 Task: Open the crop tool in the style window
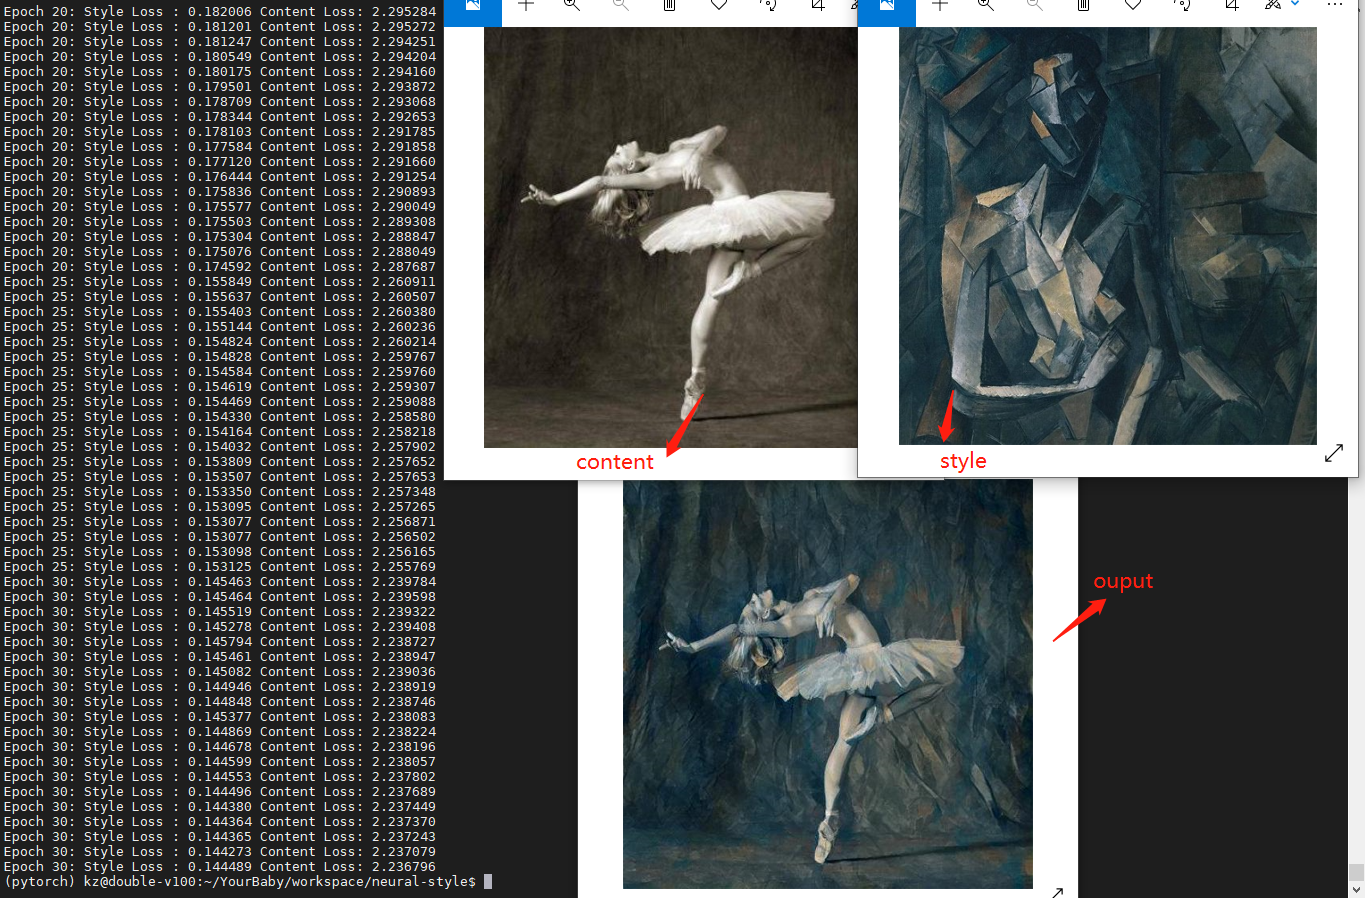1232,6
